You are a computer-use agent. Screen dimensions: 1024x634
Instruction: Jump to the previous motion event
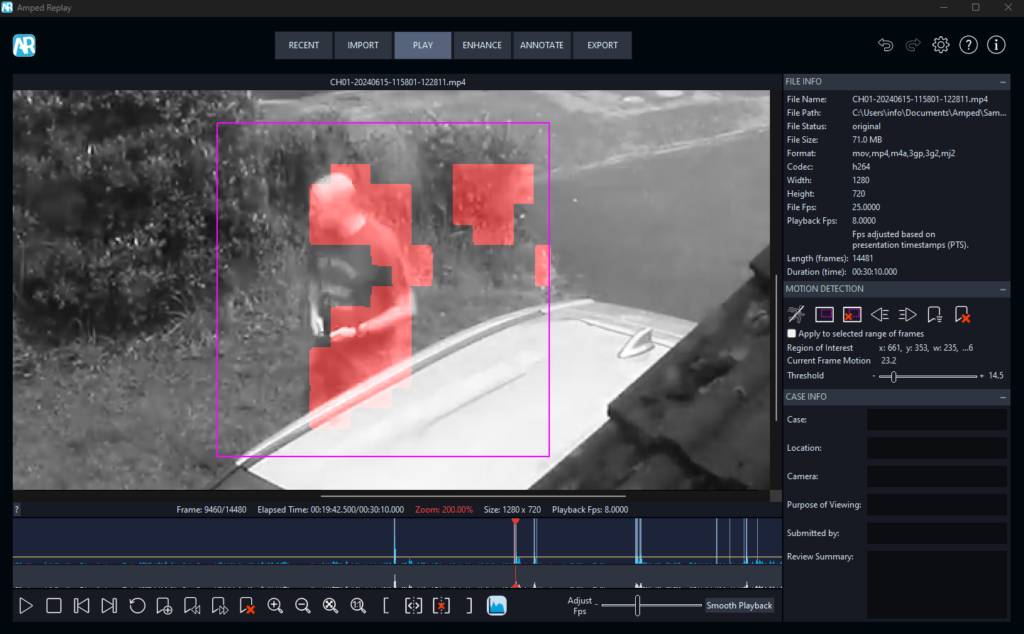pyautogui.click(x=880, y=314)
